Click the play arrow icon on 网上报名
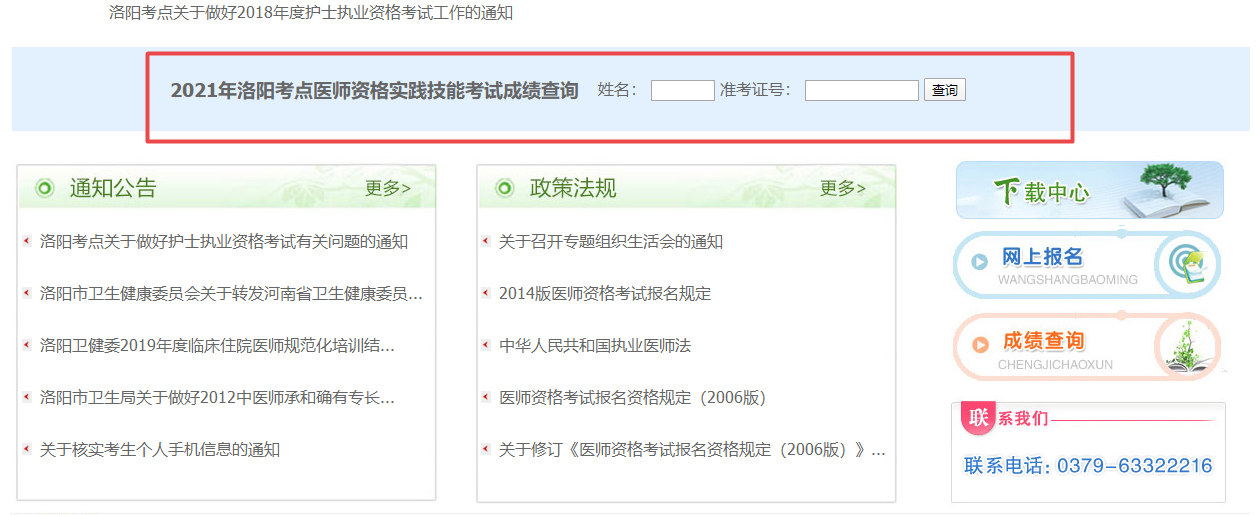This screenshot has height=515, width=1257. (980, 261)
